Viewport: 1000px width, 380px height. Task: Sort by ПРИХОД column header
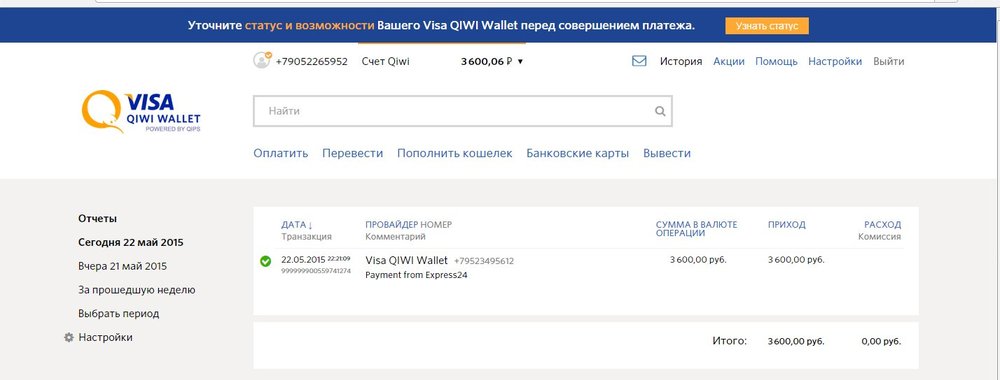pos(786,224)
